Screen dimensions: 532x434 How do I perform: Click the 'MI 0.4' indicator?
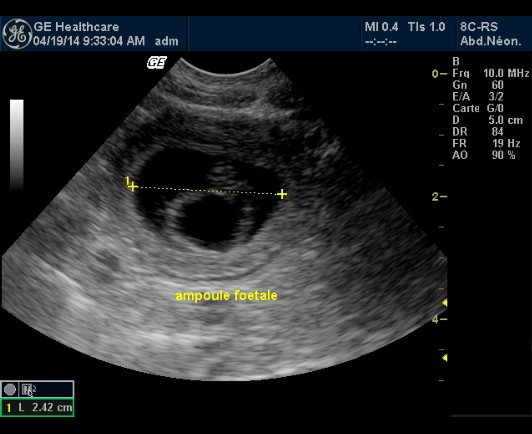[x=381, y=27]
